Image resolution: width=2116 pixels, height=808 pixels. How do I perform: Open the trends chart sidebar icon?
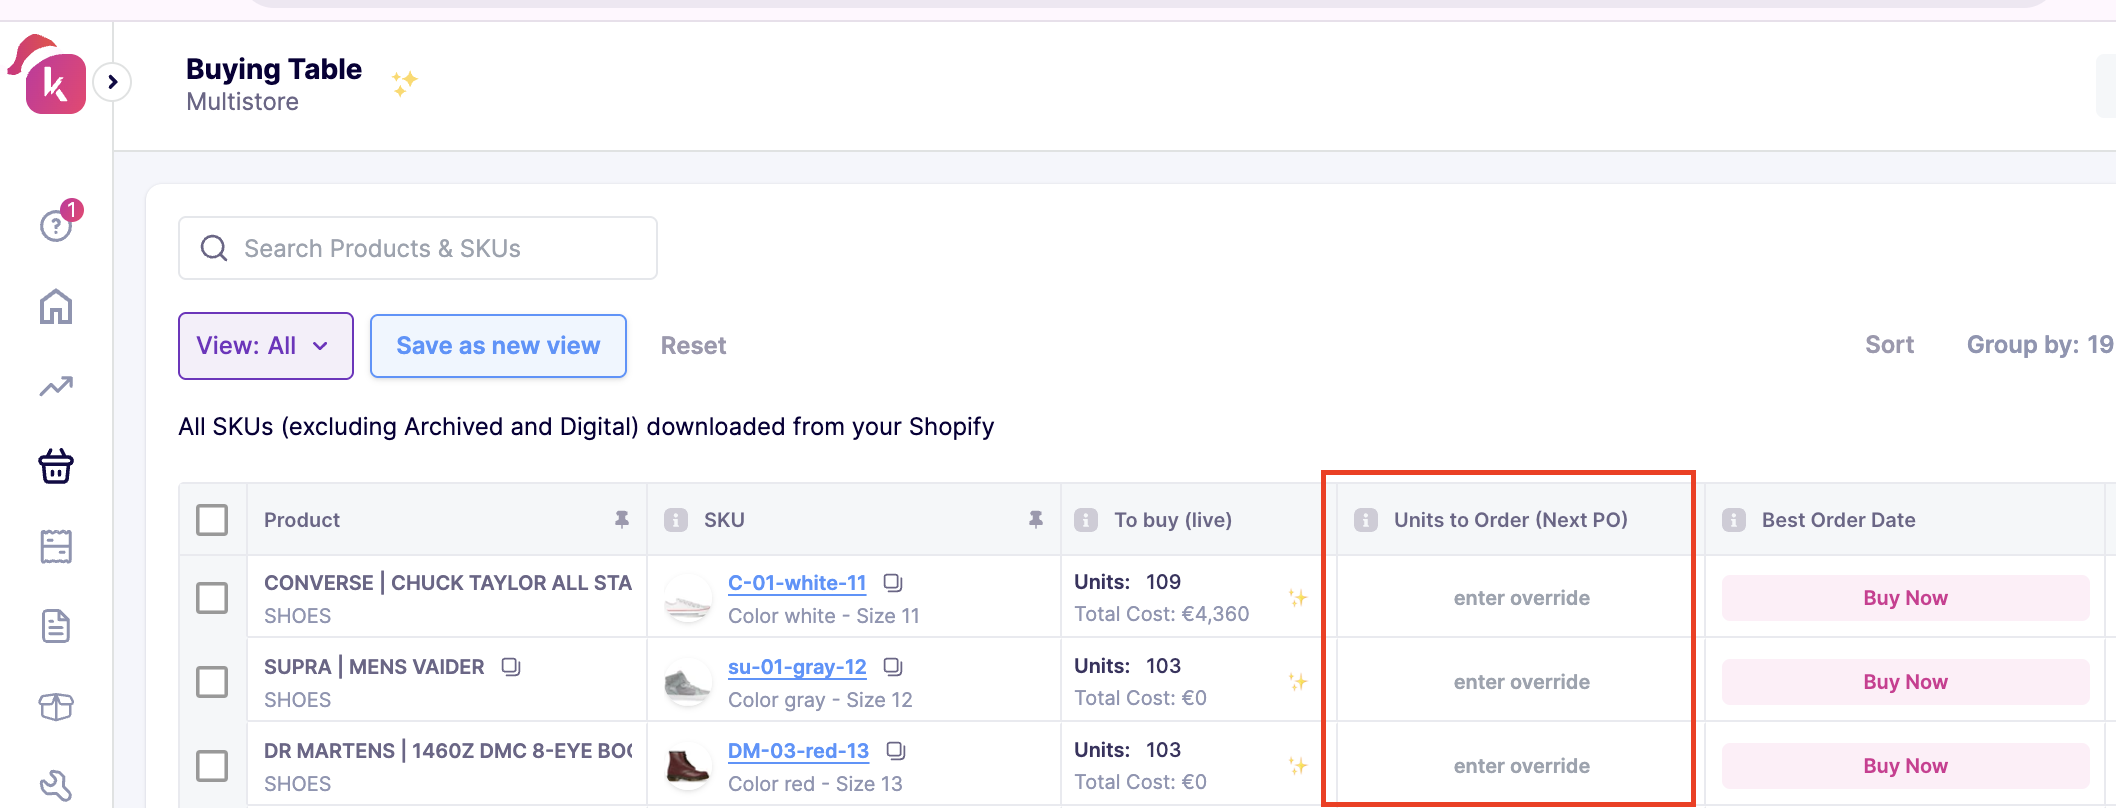coord(56,386)
